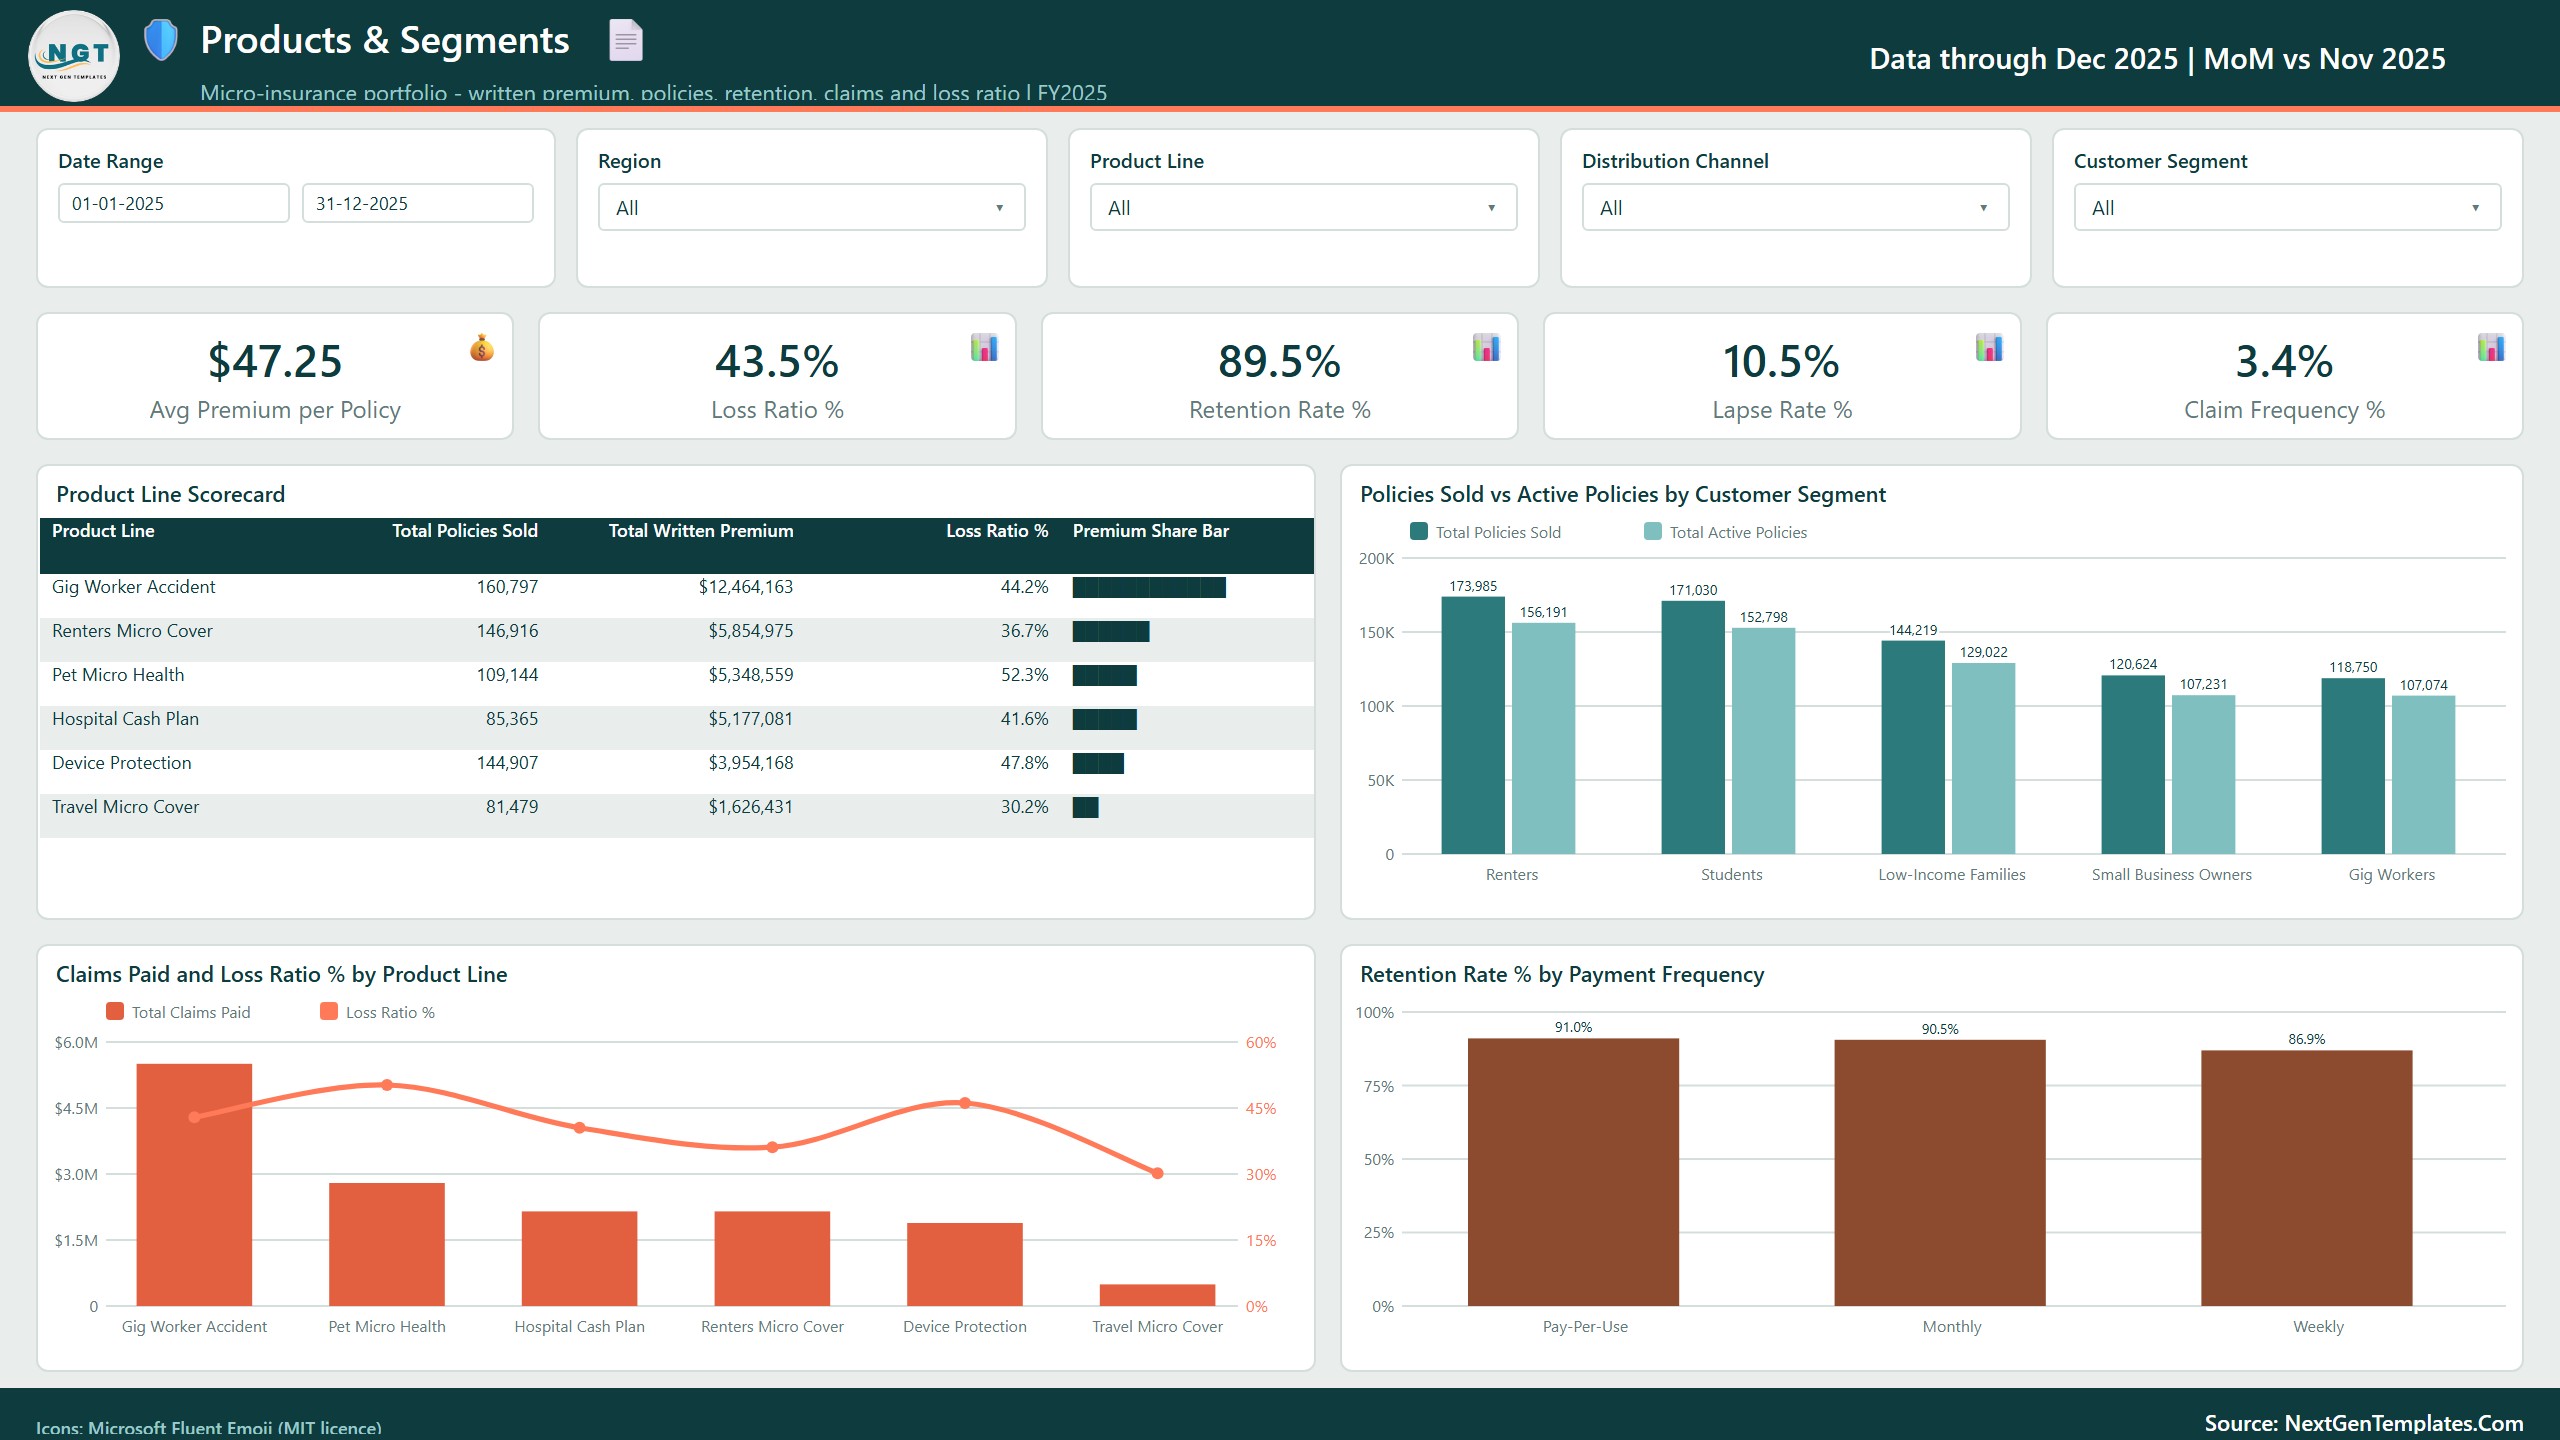Image resolution: width=2560 pixels, height=1440 pixels.
Task: Open the document page icon beside title
Action: coord(626,40)
